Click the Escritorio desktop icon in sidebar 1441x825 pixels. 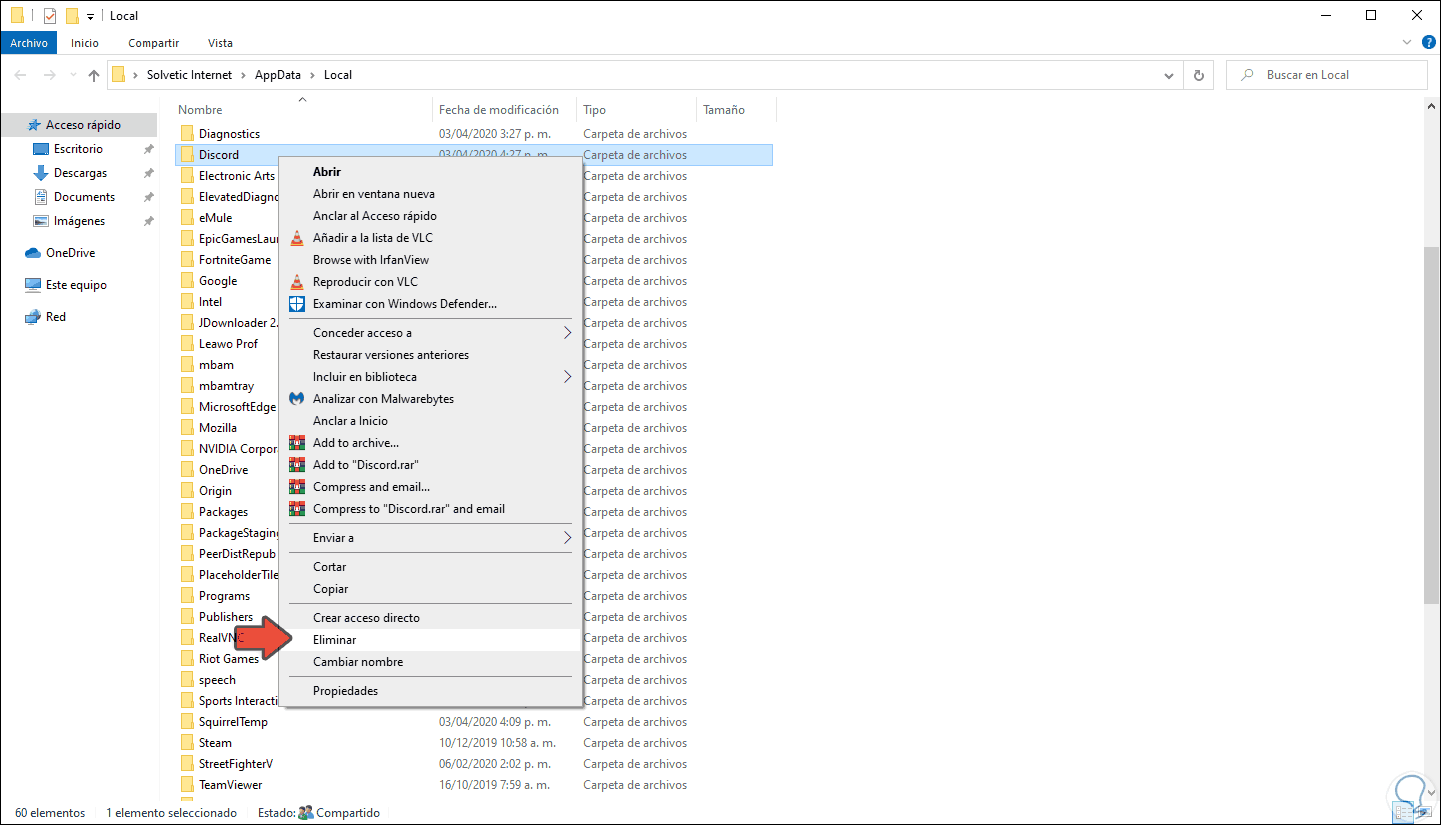[x=41, y=149]
